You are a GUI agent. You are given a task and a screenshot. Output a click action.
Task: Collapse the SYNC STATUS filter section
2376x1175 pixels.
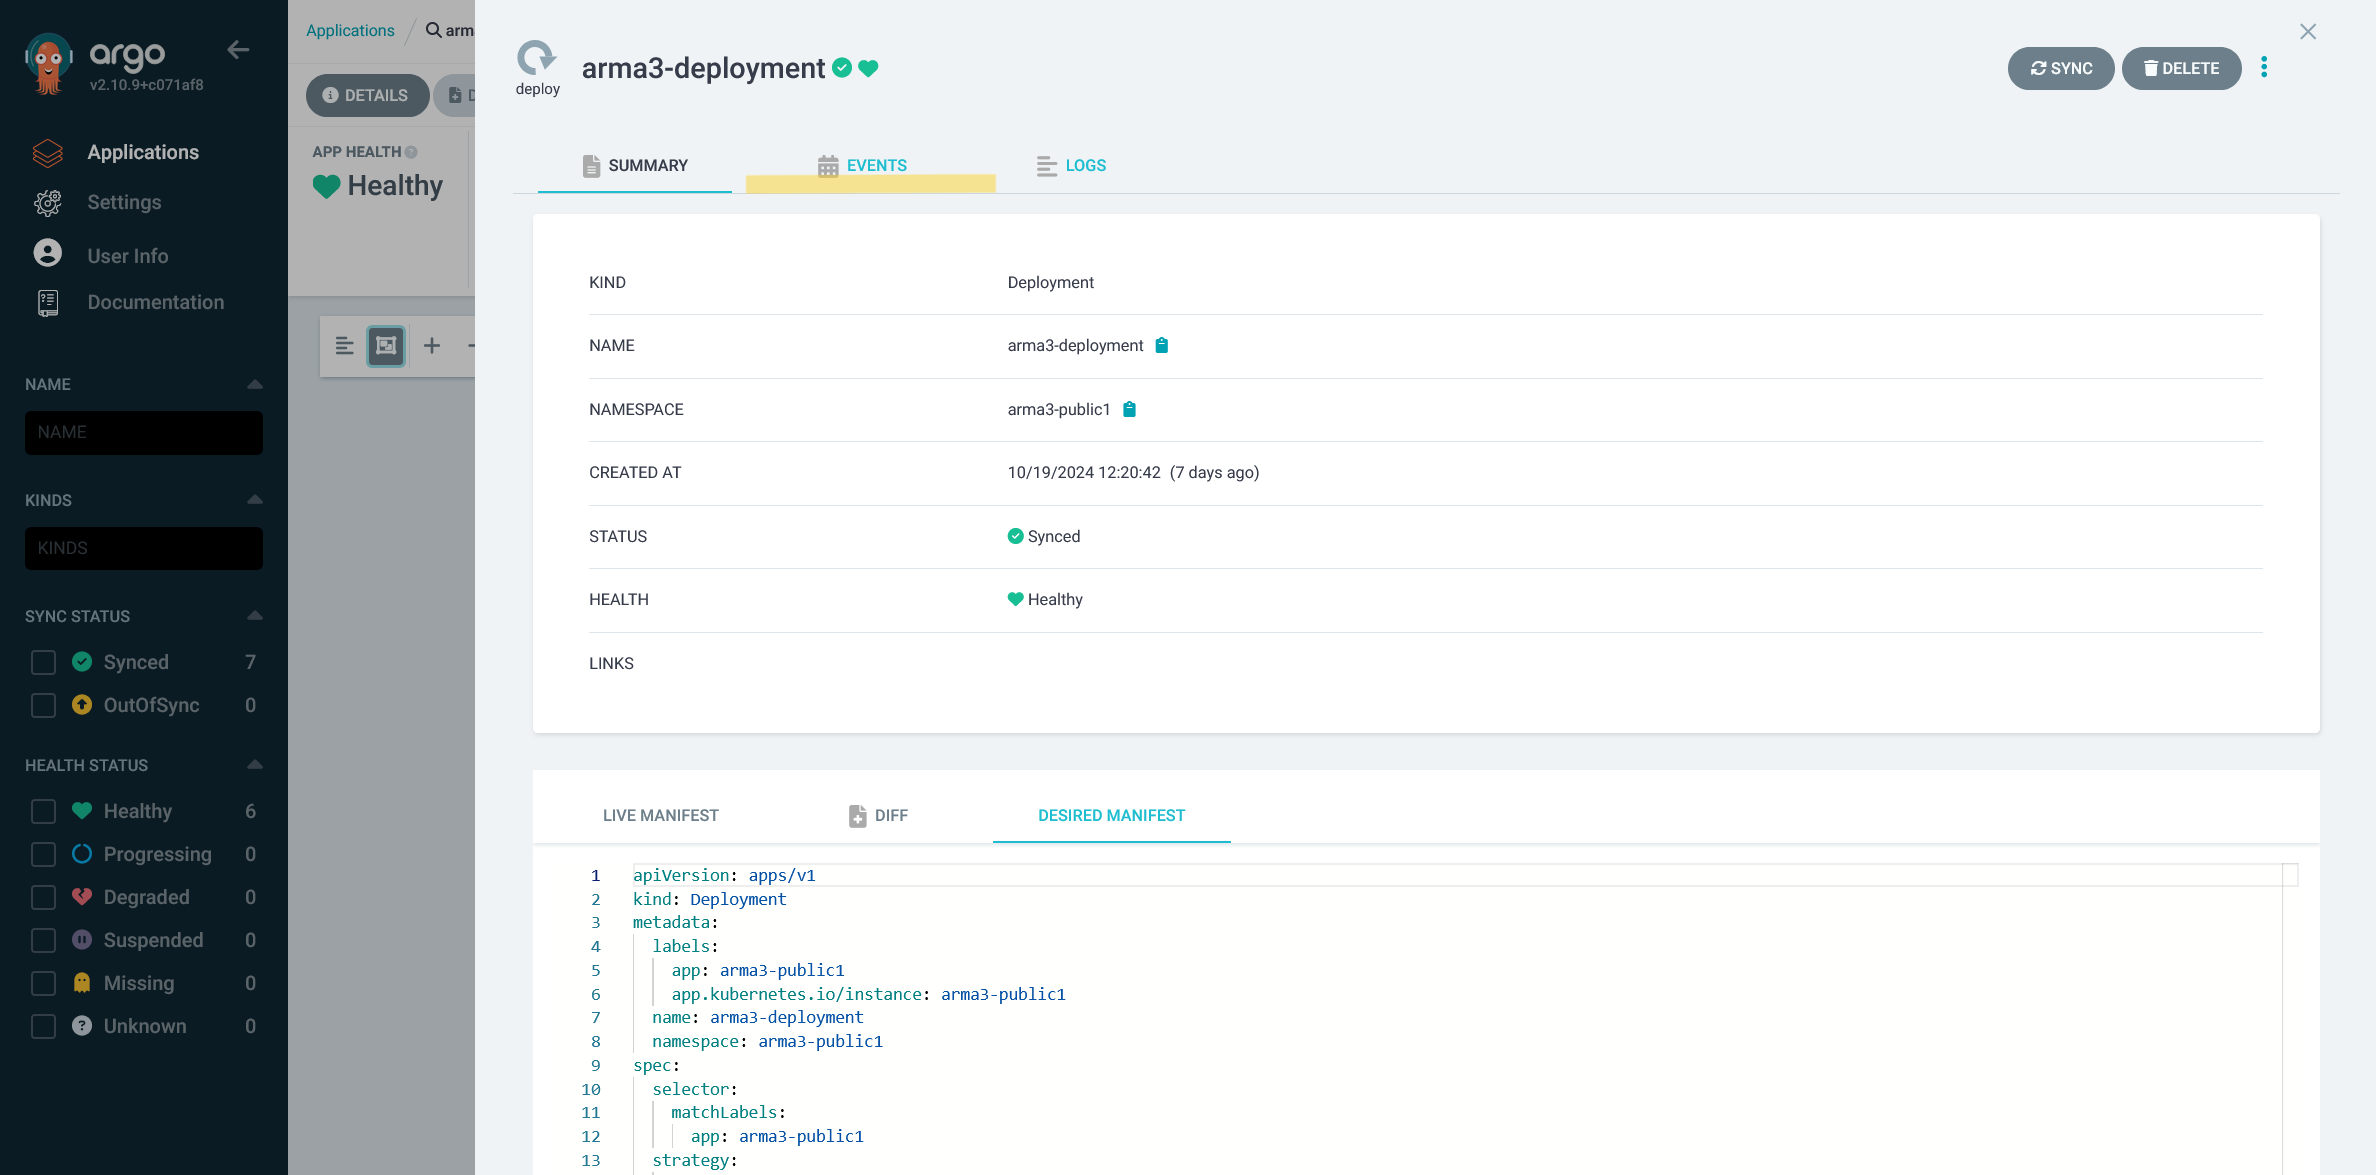(x=254, y=615)
